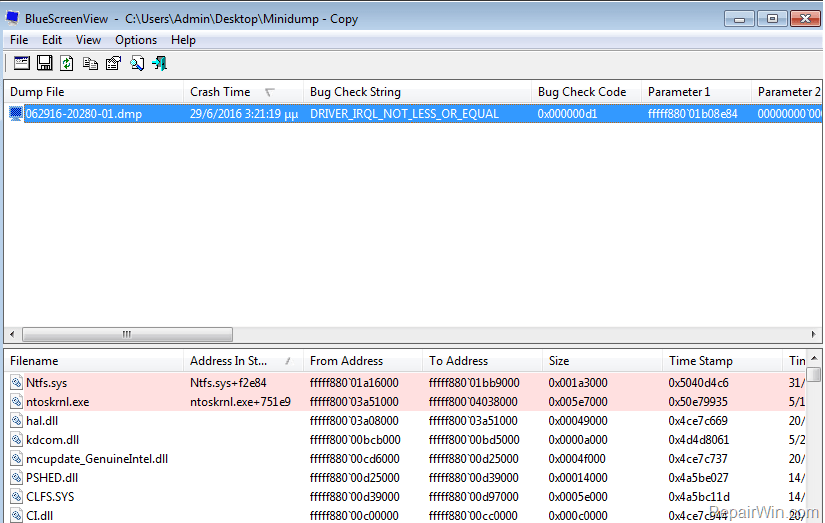Select the 062916-20280-01.dmp dump file icon
825x523 pixels.
point(16,114)
